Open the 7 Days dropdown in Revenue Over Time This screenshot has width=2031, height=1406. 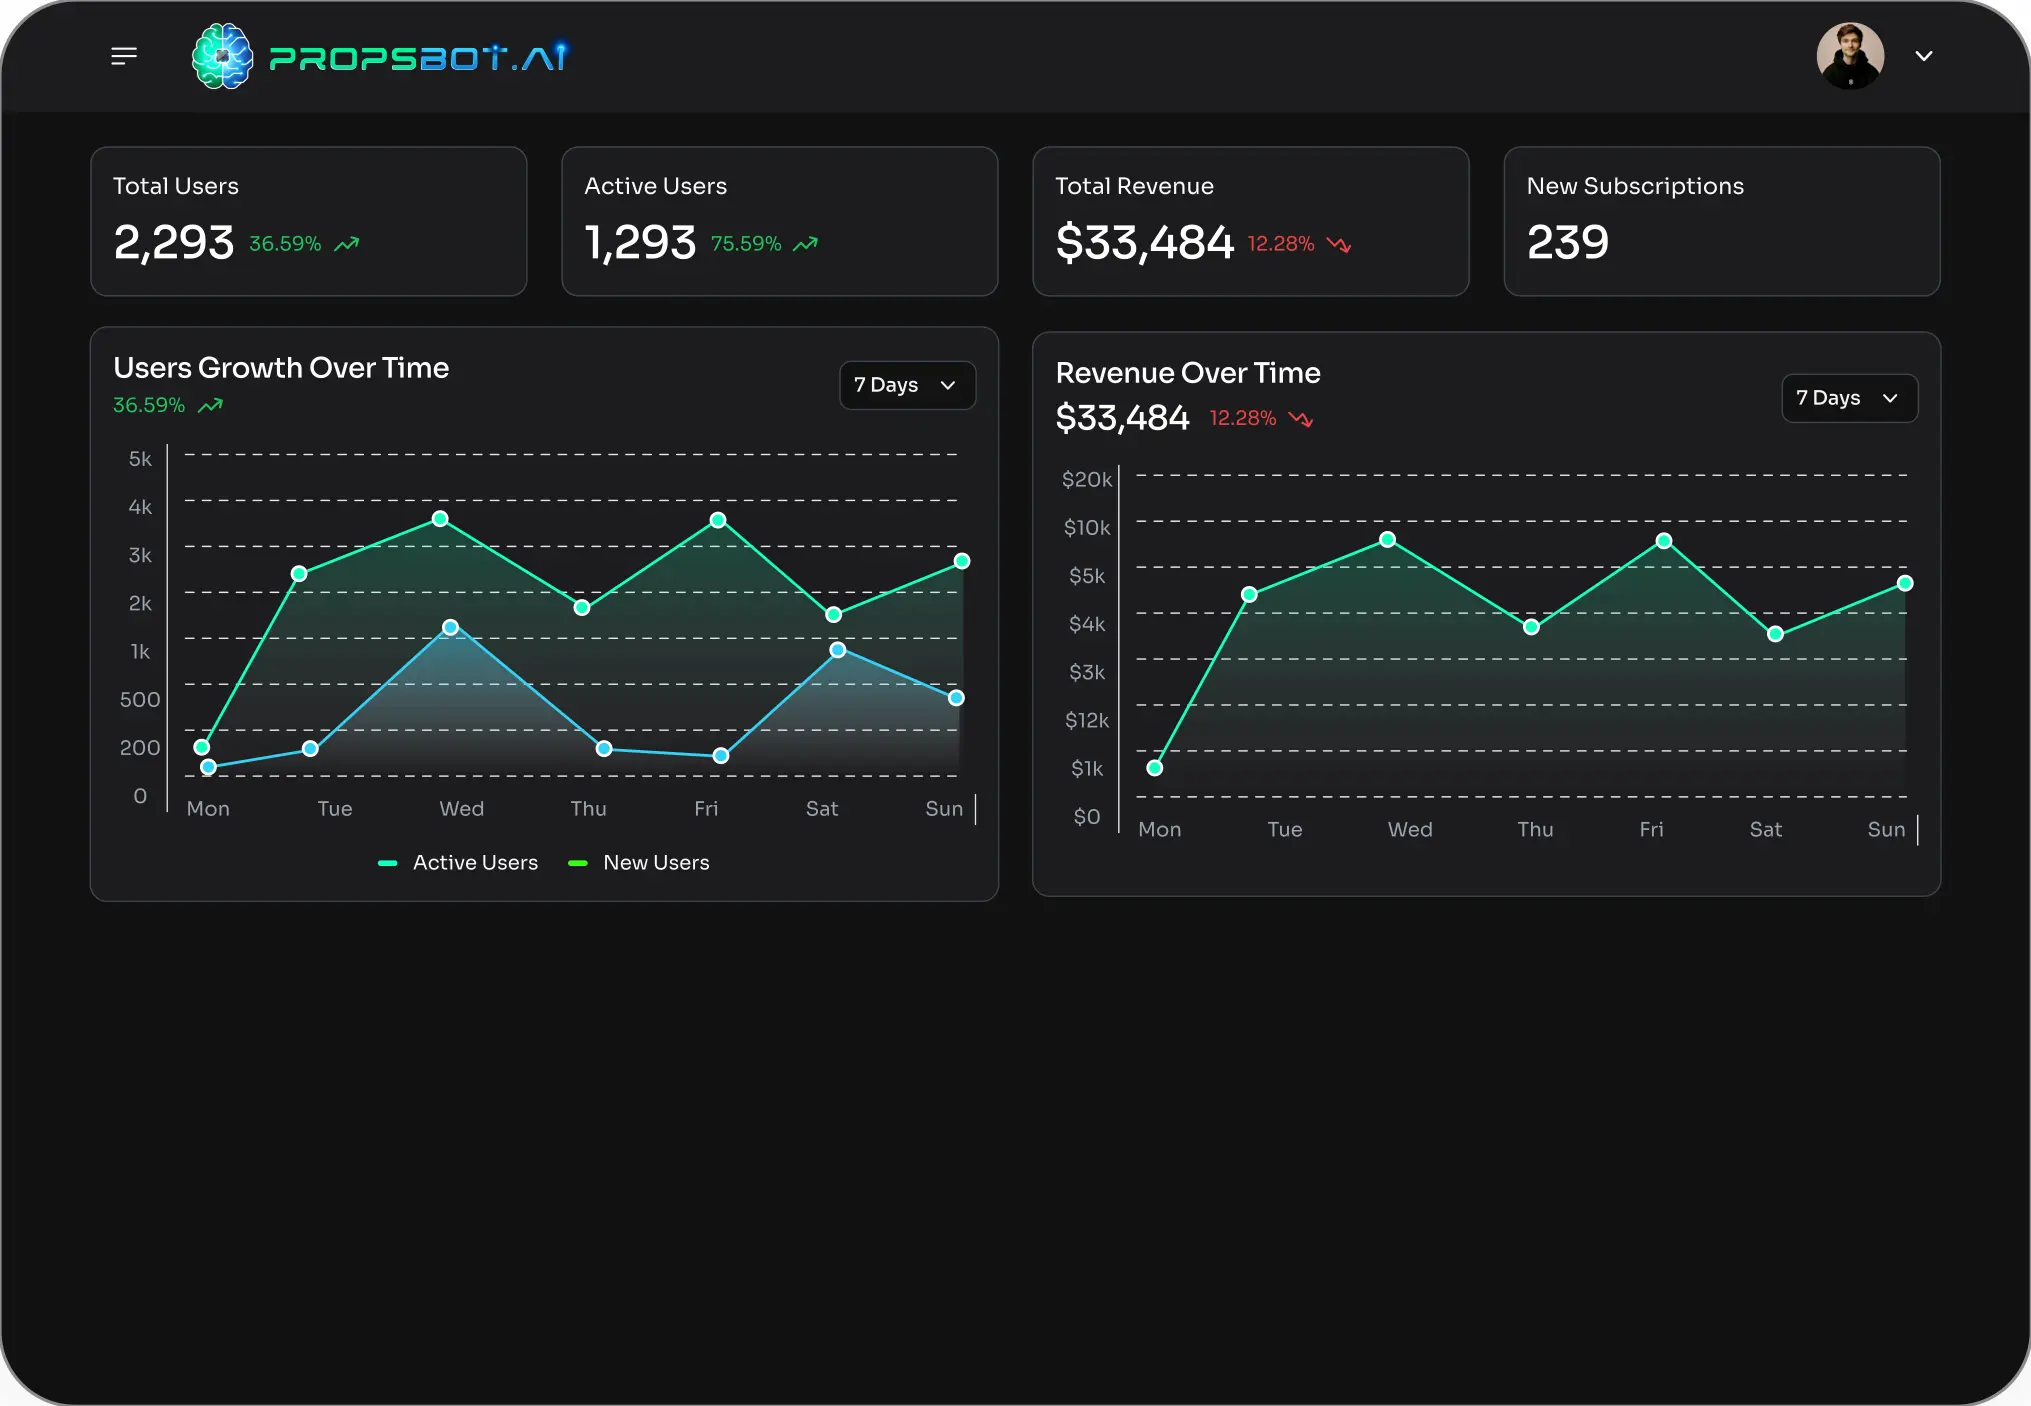point(1849,398)
